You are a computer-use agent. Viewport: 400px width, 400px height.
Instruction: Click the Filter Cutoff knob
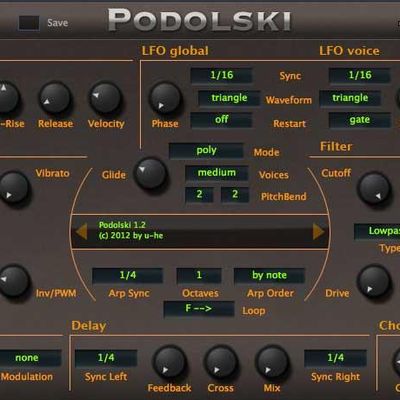click(x=374, y=188)
